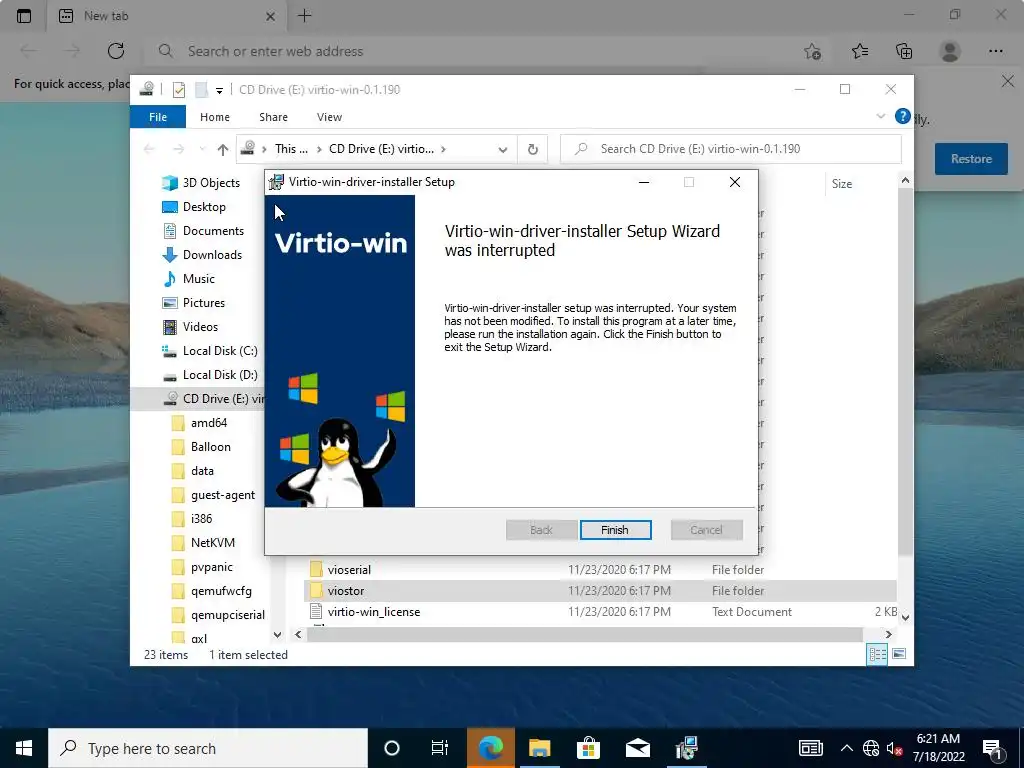Image resolution: width=1024 pixels, height=768 pixels.
Task: Click the Size column header
Action: click(842, 184)
